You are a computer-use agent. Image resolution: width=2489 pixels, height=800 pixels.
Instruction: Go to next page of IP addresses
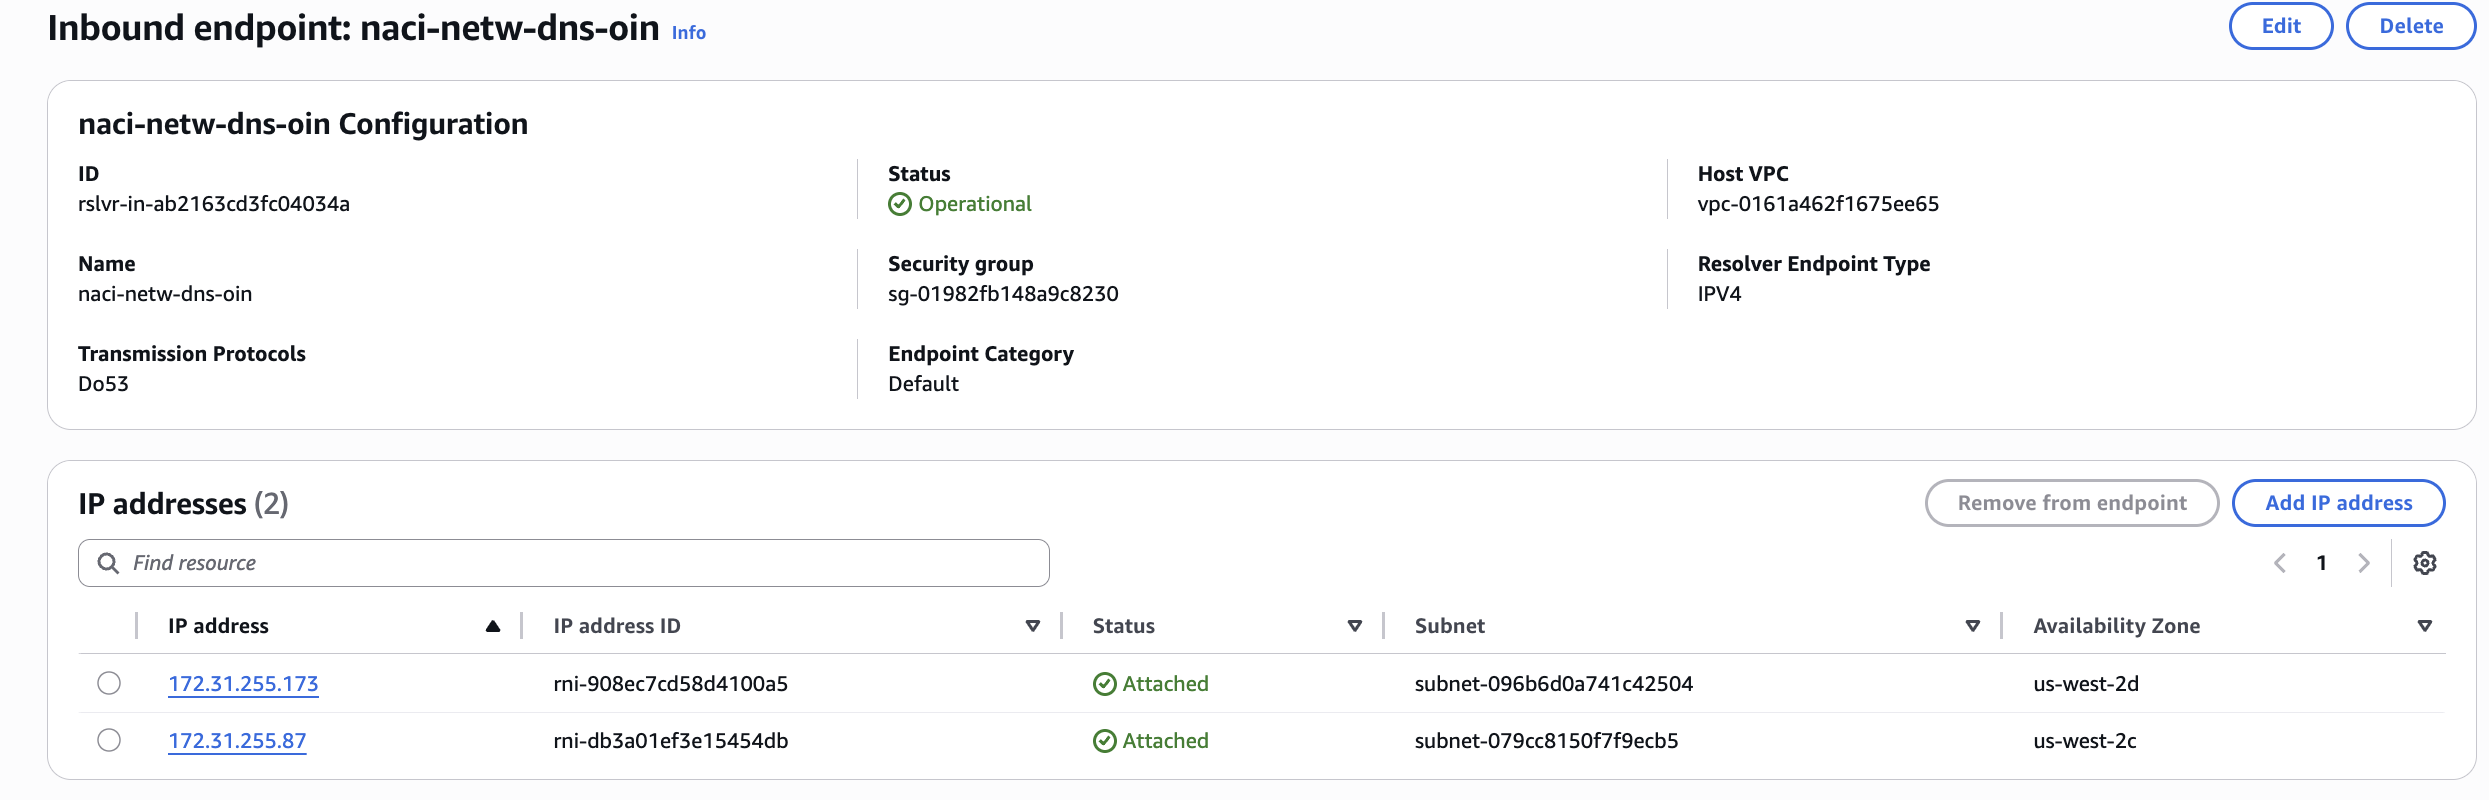tap(2364, 563)
